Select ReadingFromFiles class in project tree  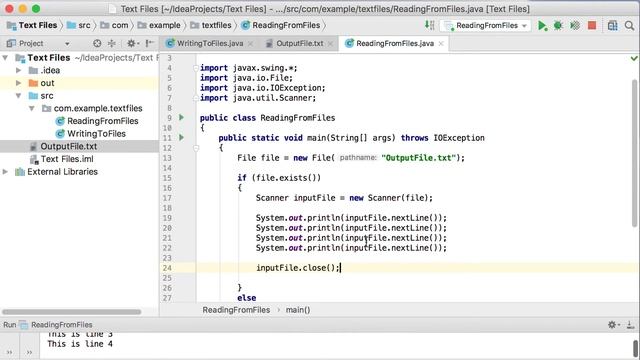tap(97, 121)
